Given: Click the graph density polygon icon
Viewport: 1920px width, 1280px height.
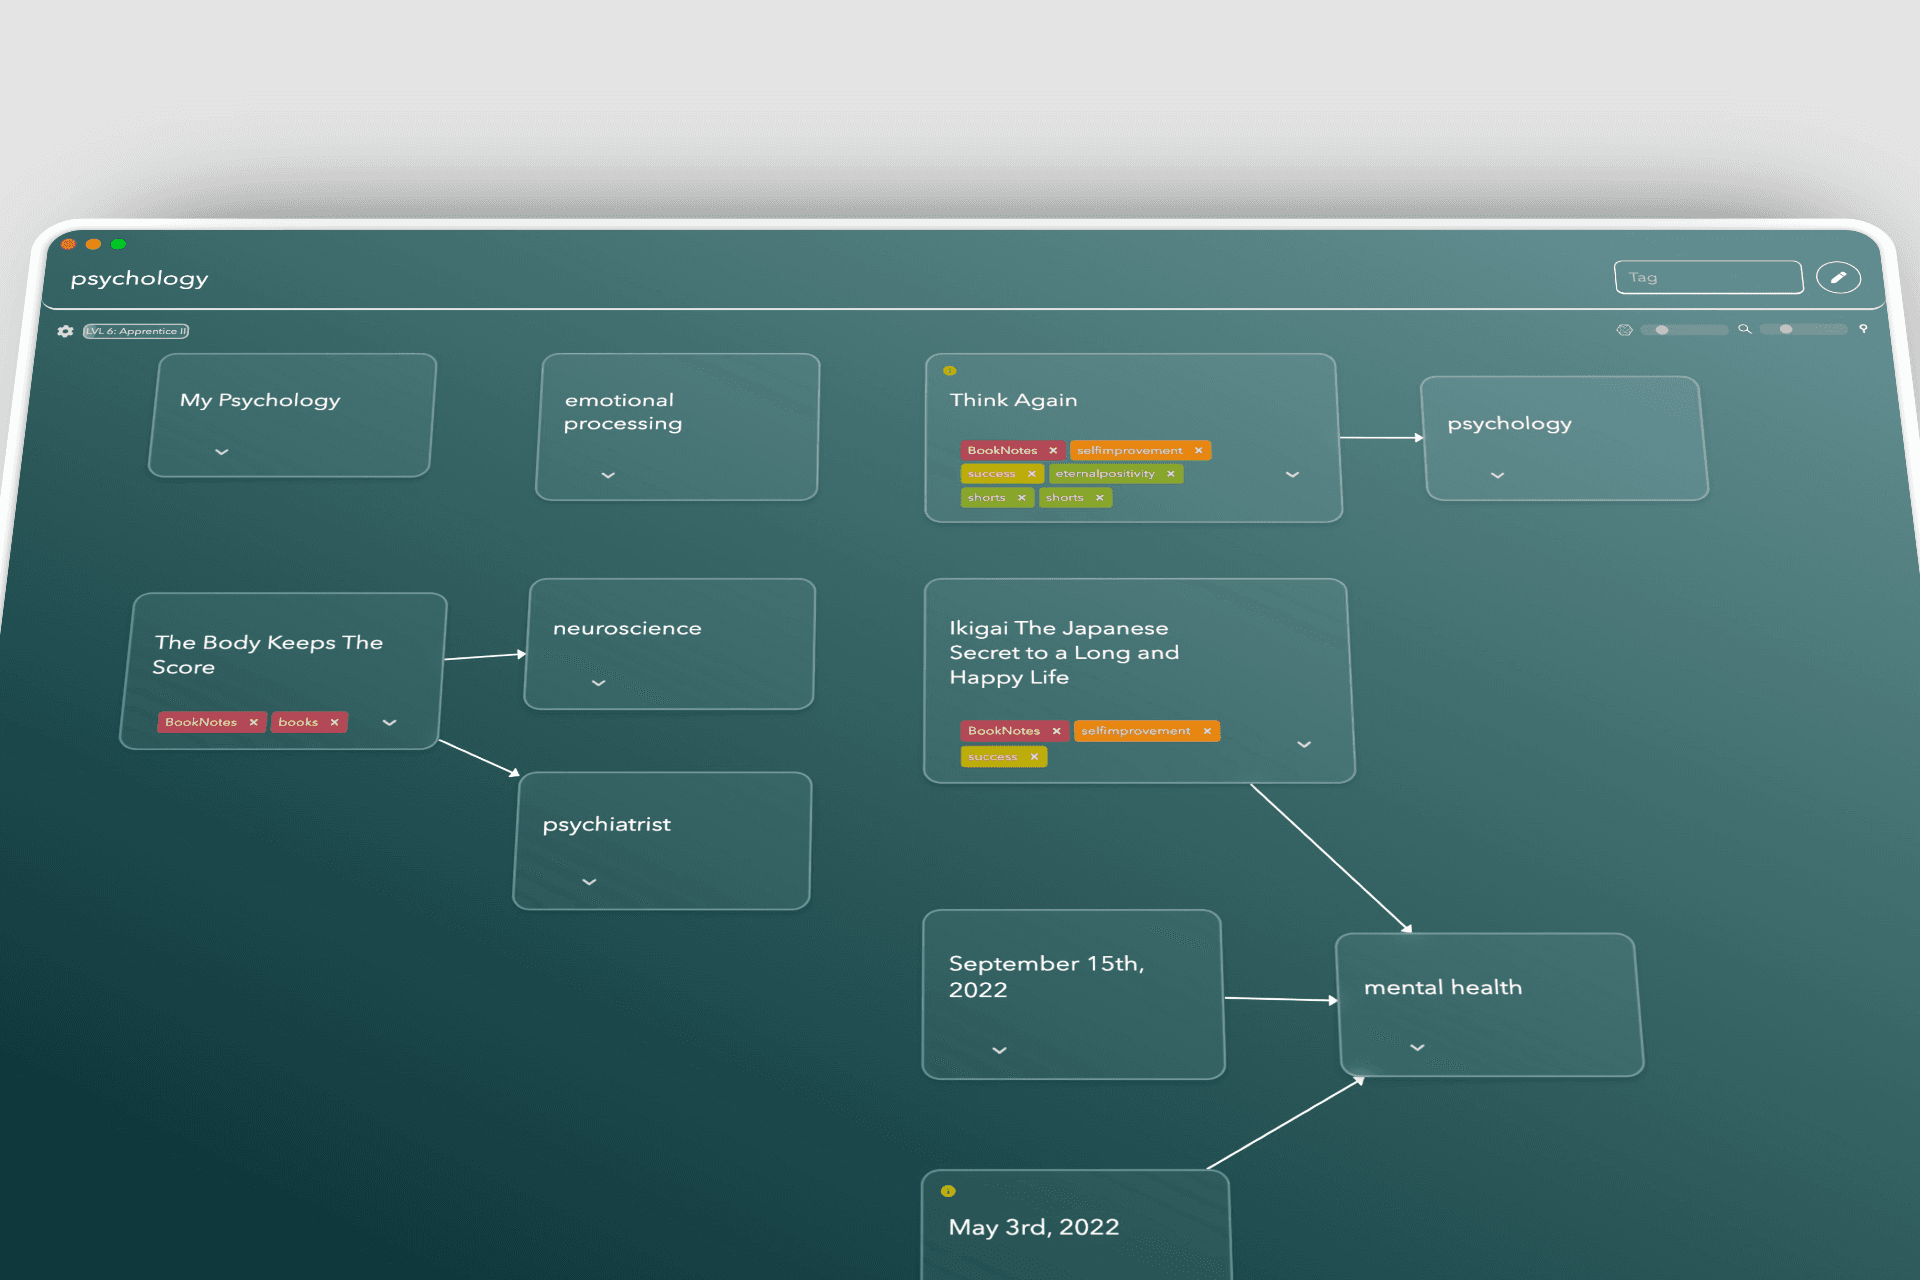Looking at the screenshot, I should coord(1624,330).
